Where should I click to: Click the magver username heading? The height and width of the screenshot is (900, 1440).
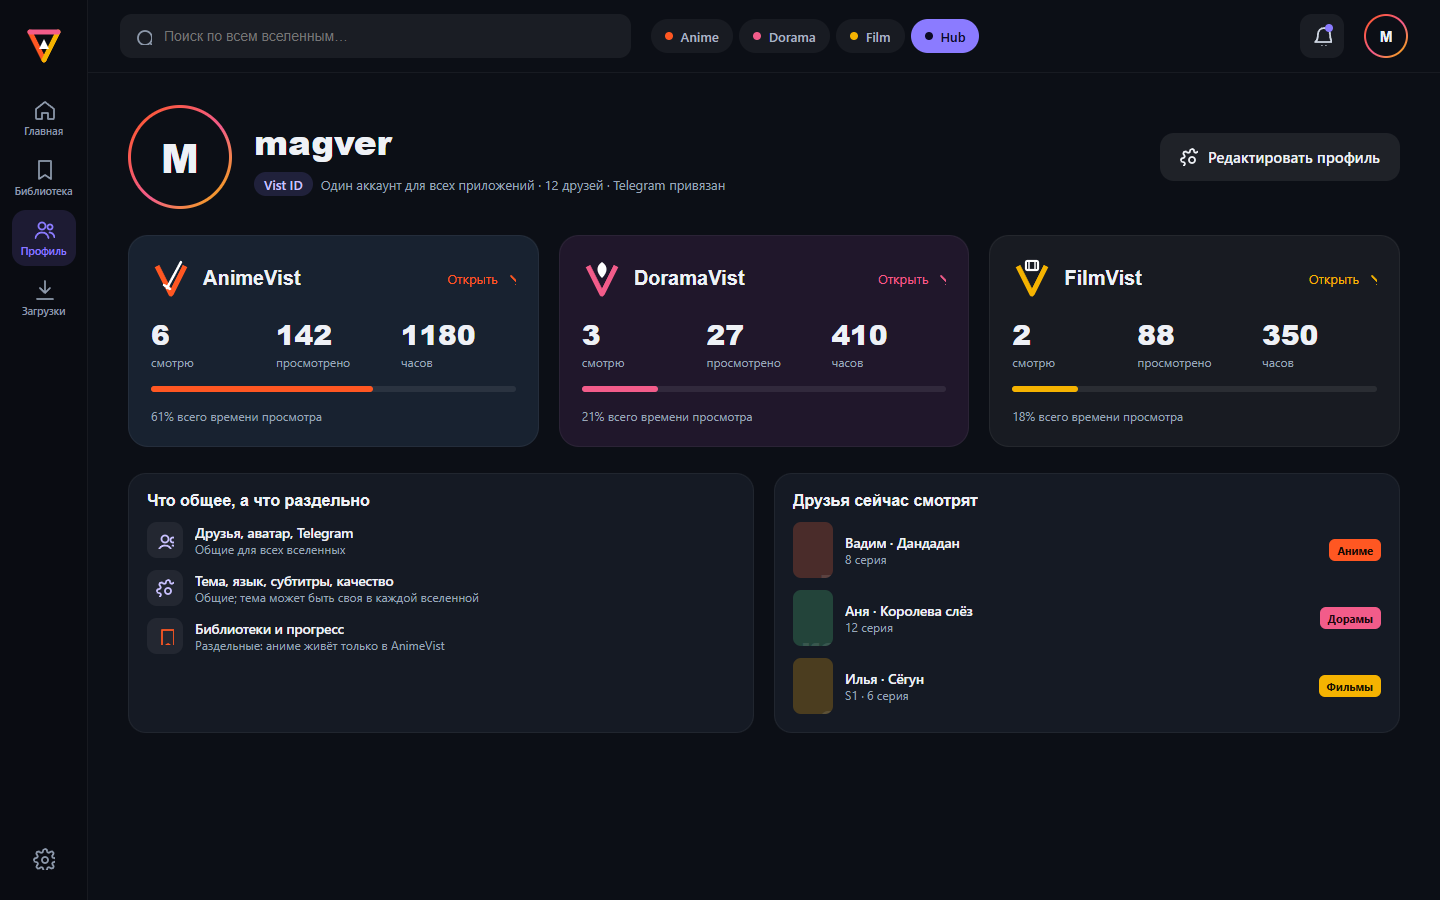[323, 145]
